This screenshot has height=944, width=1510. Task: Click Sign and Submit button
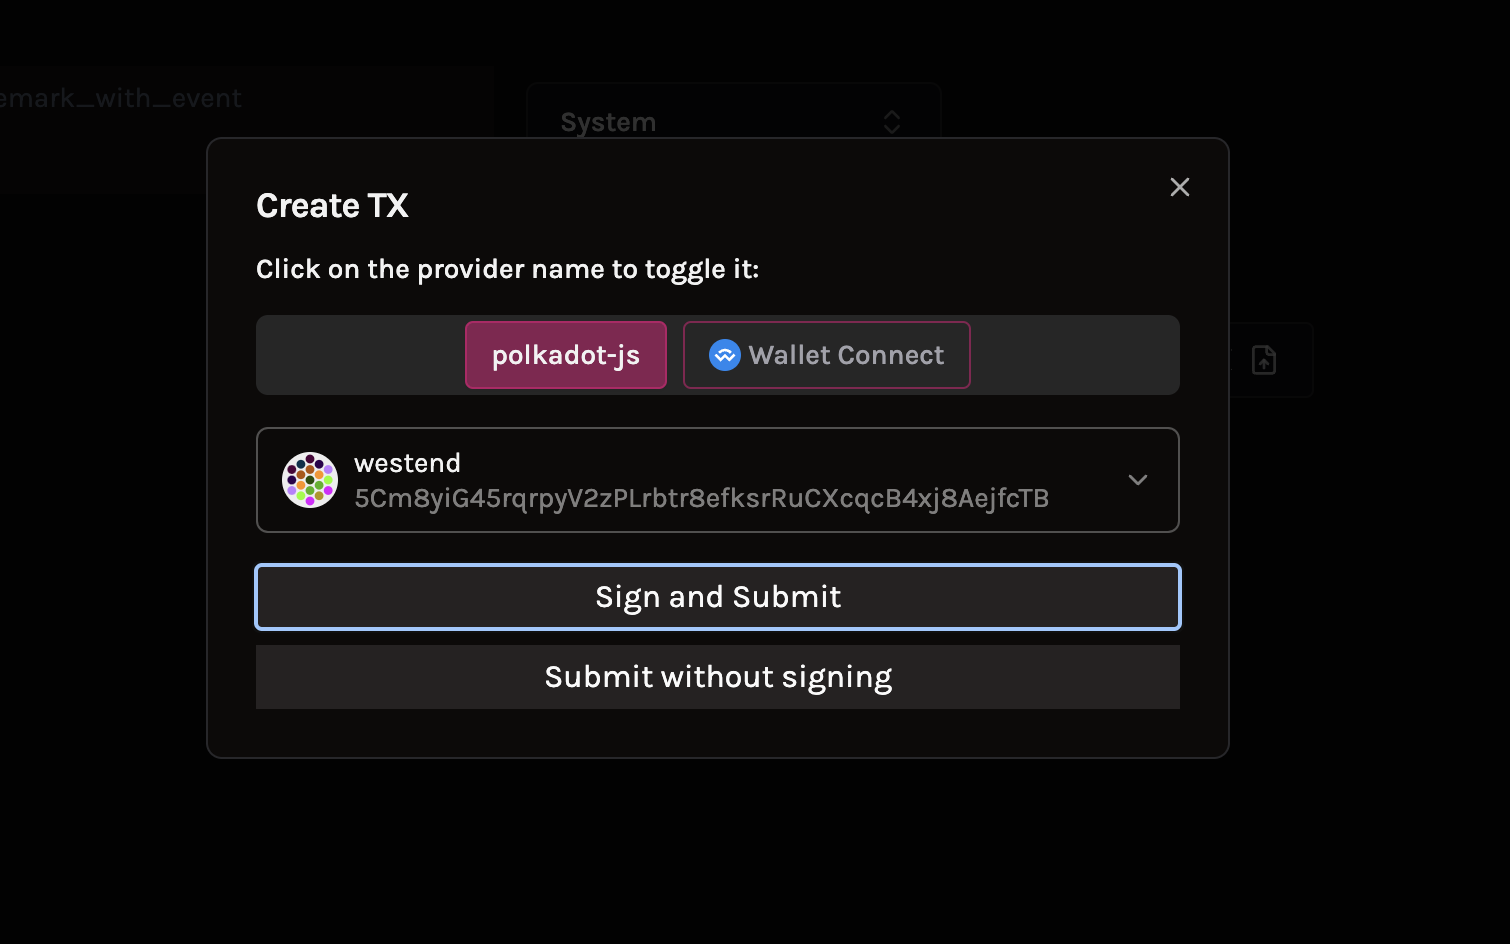click(718, 597)
